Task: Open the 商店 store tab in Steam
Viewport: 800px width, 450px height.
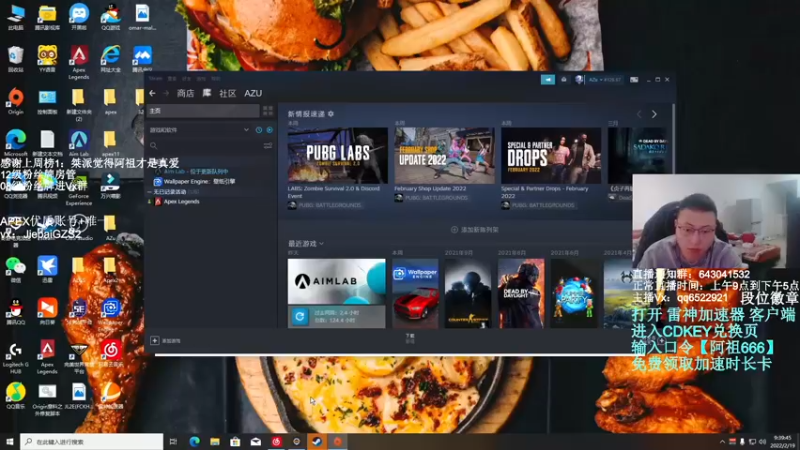Action: 185,93
